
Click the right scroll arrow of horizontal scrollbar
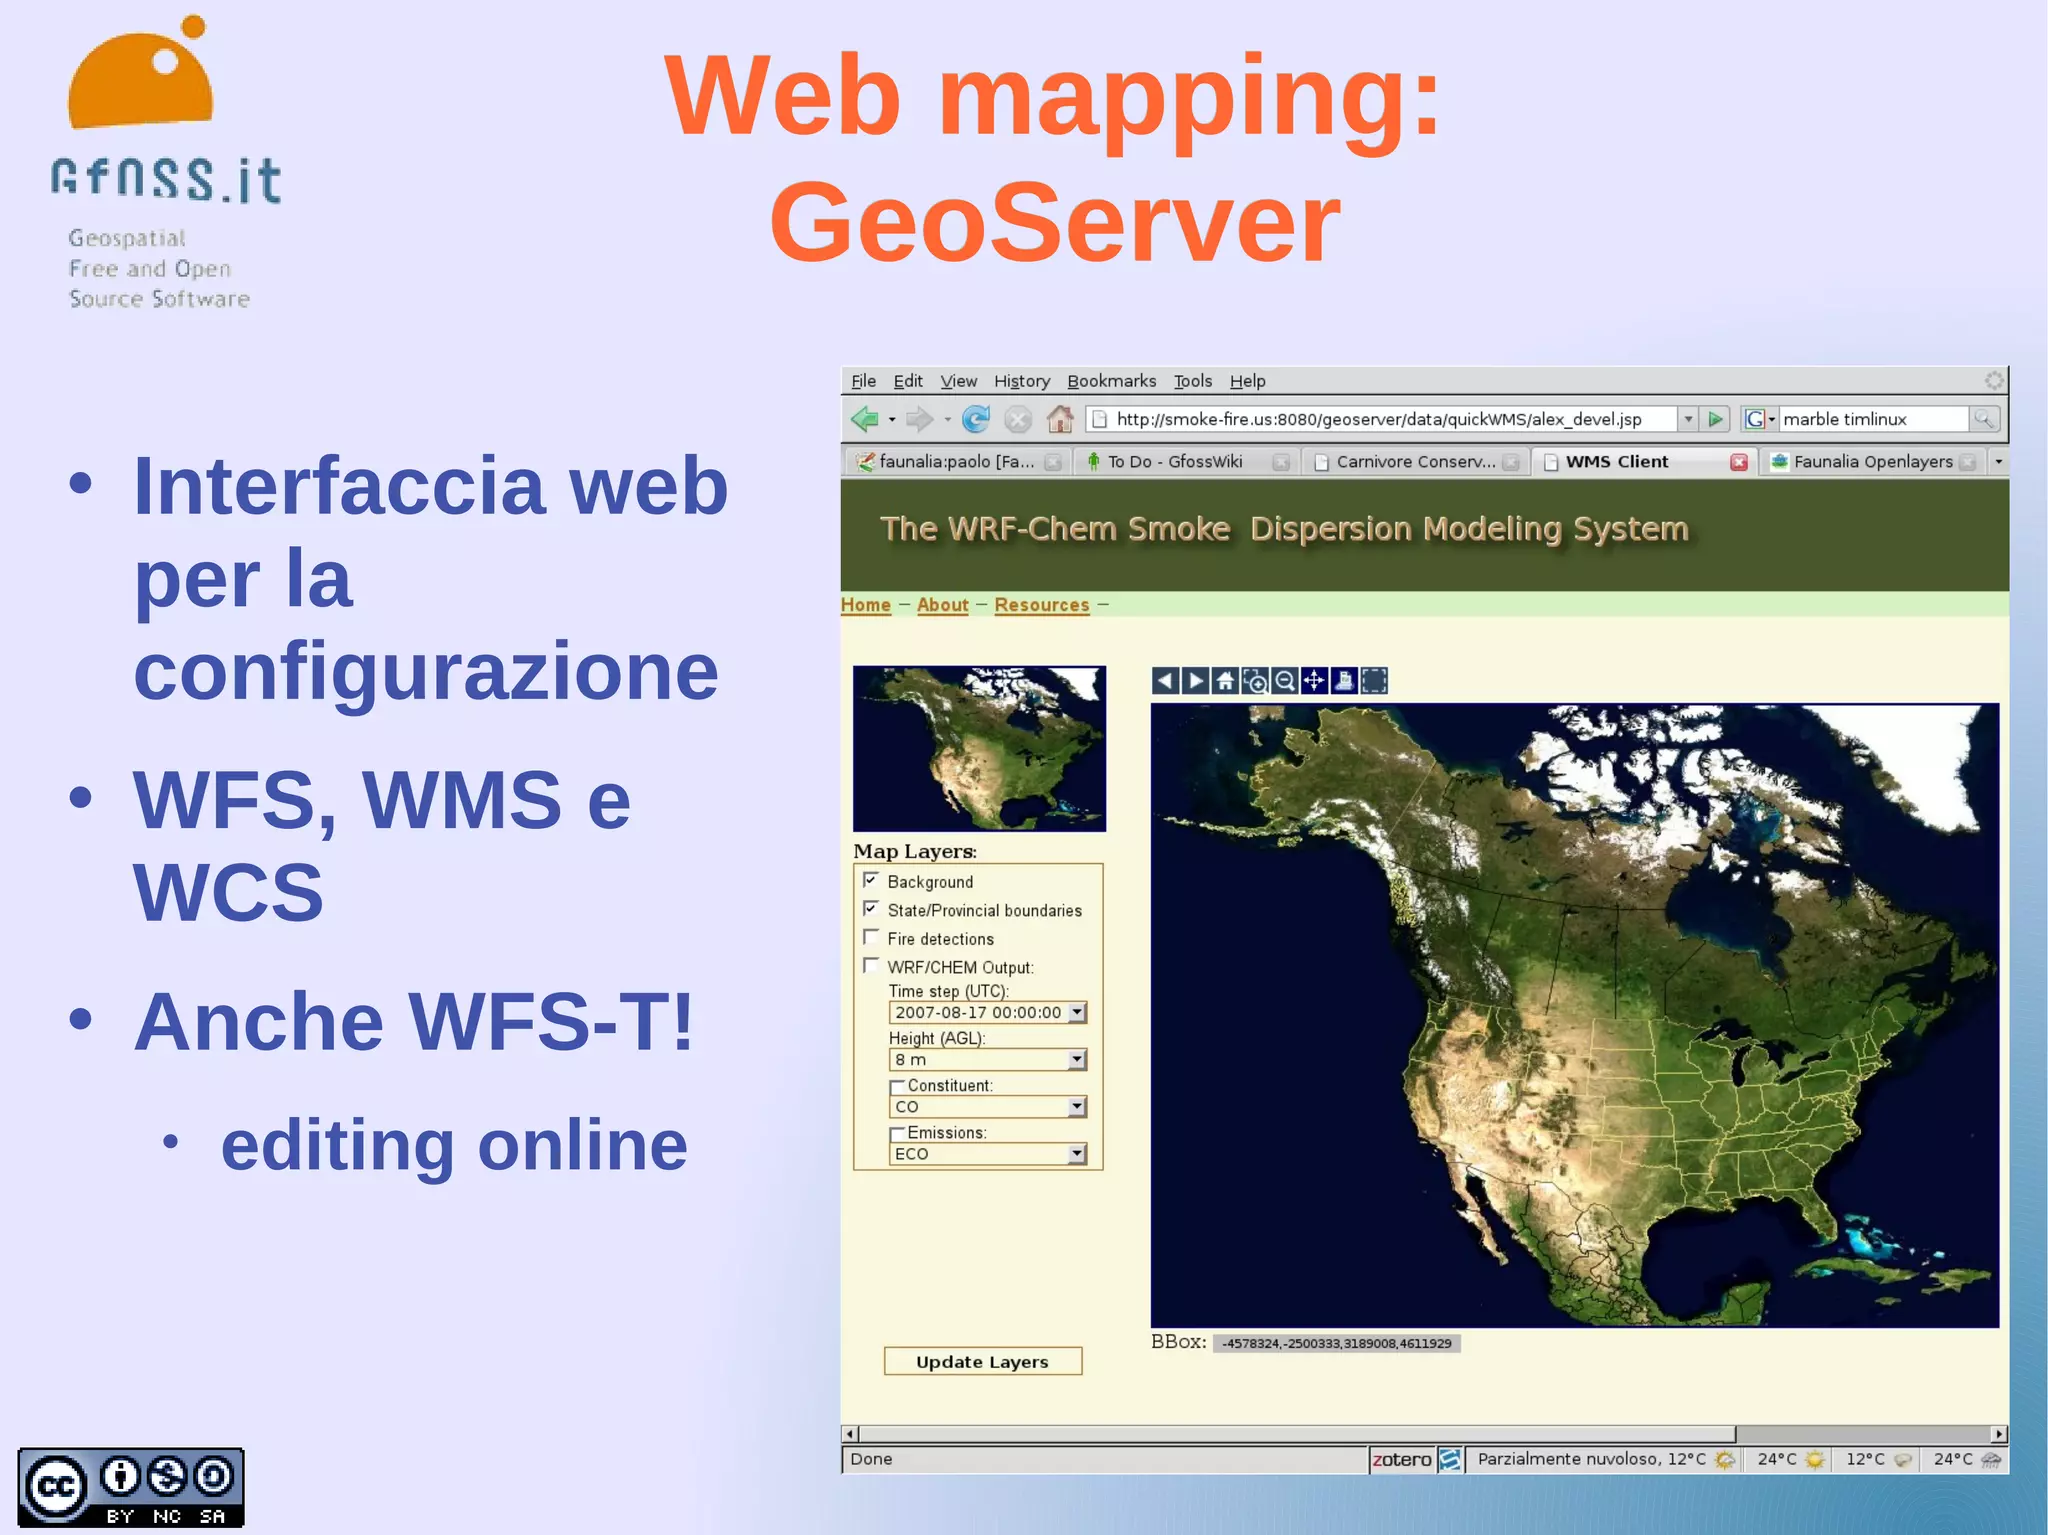coord(1998,1434)
